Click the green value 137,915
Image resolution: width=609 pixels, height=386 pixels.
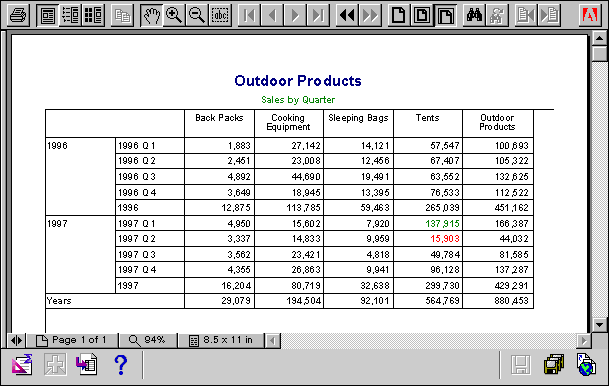tap(442, 224)
